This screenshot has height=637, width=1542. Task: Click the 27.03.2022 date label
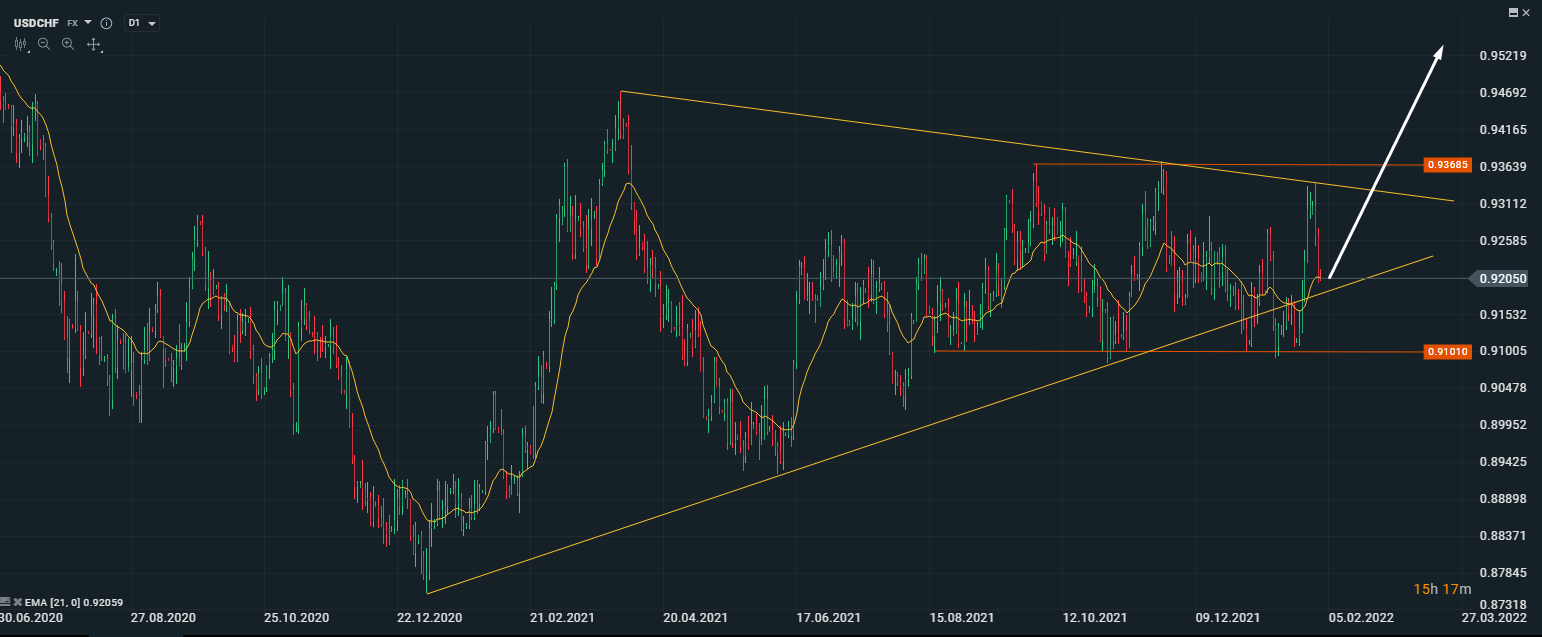(x=1494, y=619)
